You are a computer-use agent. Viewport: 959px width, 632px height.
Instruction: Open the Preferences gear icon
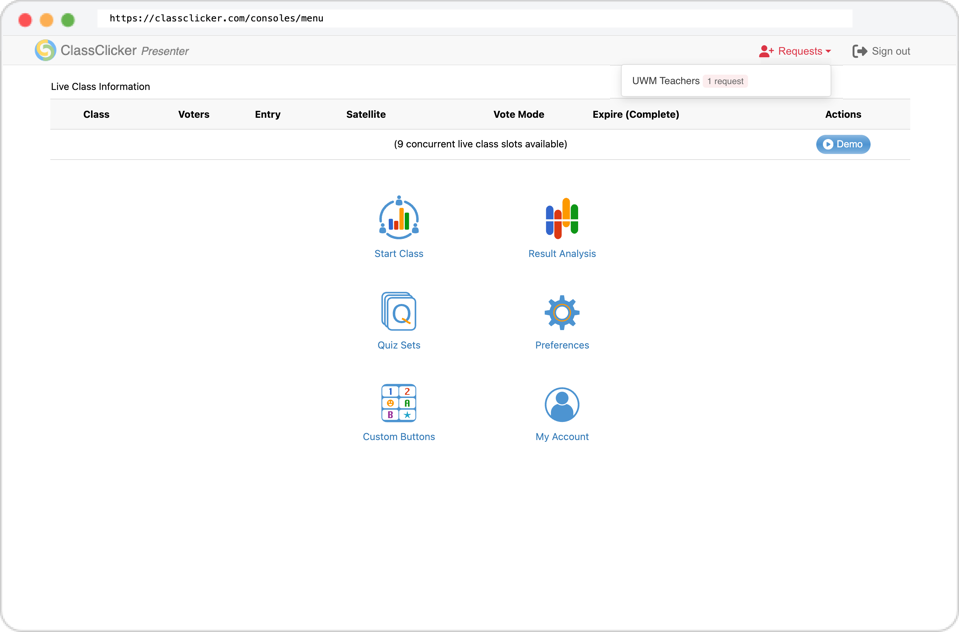pos(562,313)
